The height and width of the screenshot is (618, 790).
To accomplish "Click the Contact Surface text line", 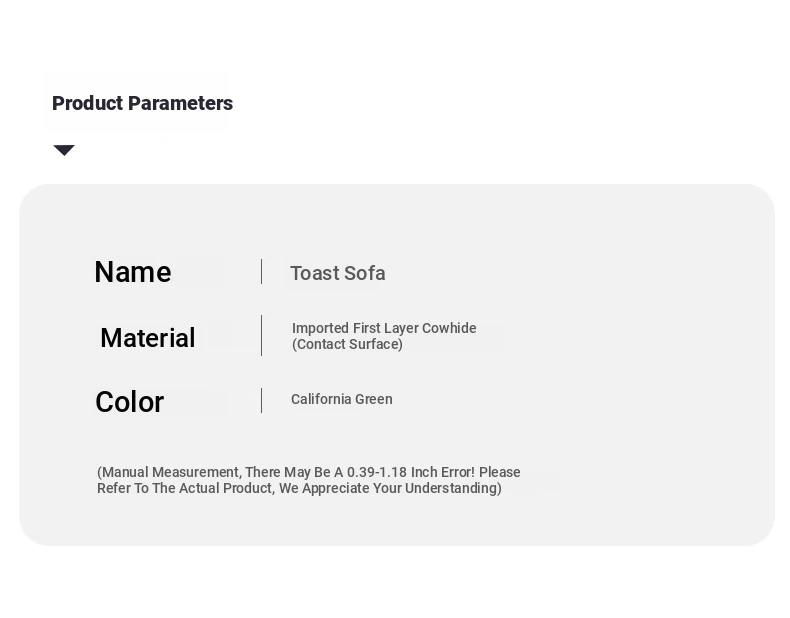I will click(x=347, y=344).
